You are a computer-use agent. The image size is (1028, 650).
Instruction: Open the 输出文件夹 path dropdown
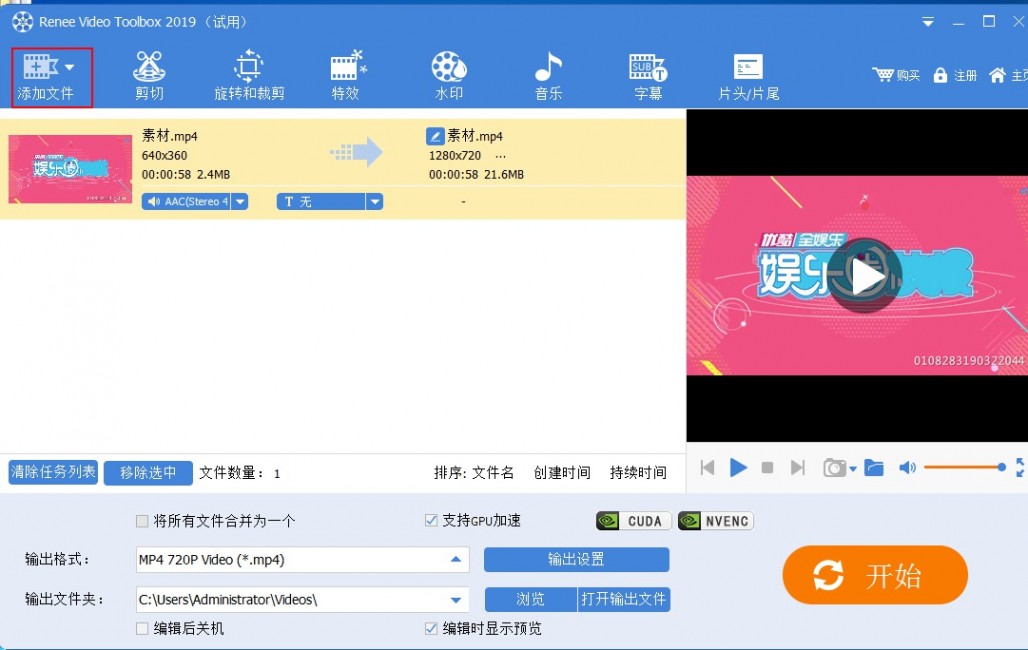(456, 599)
